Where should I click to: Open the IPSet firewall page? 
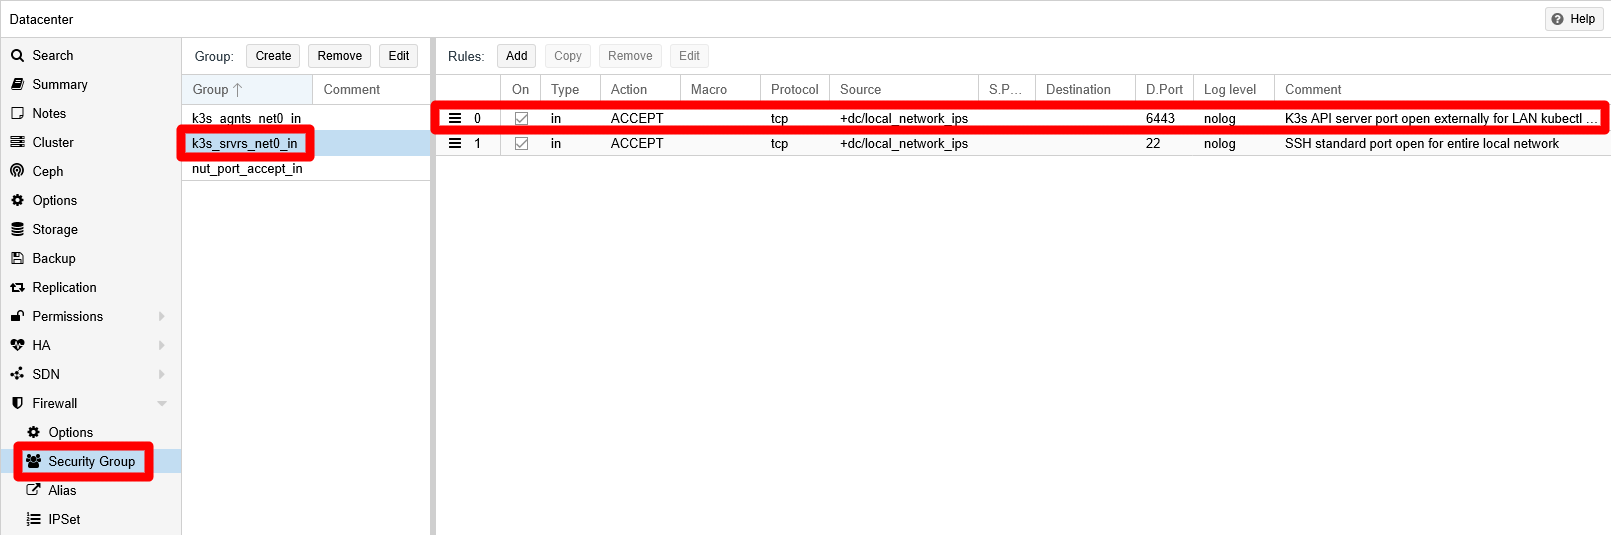(x=63, y=519)
